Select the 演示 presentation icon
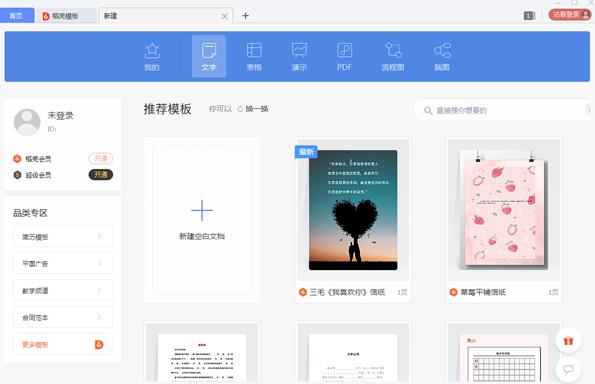This screenshot has height=384, width=595. click(x=299, y=57)
